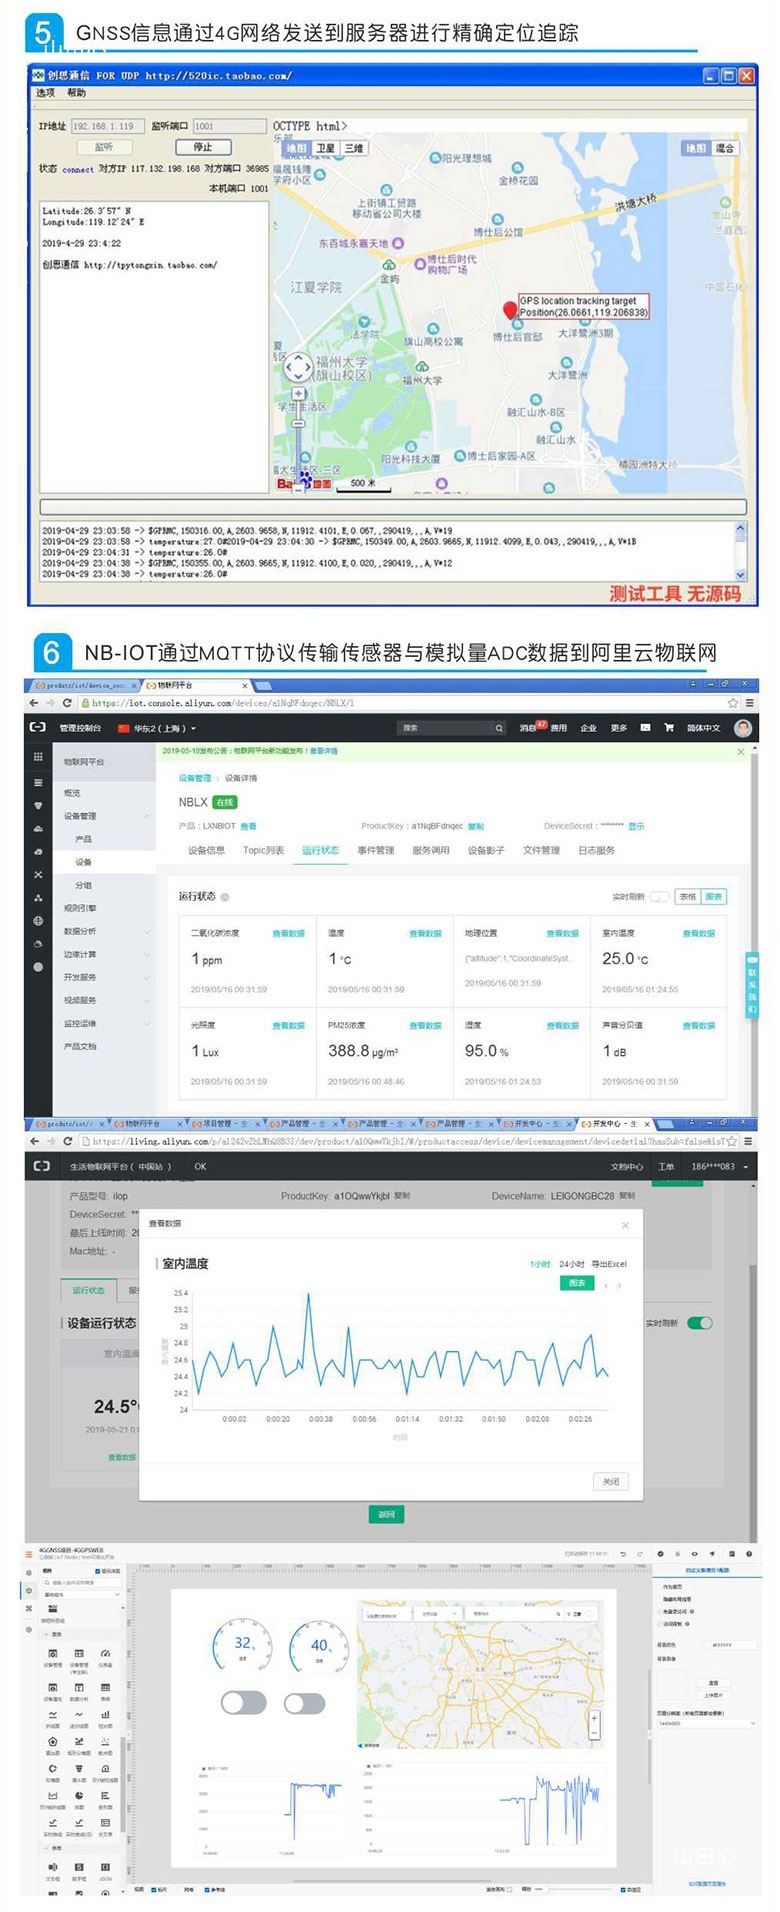Click the 32 gauge widget on canvas

pos(243,1645)
